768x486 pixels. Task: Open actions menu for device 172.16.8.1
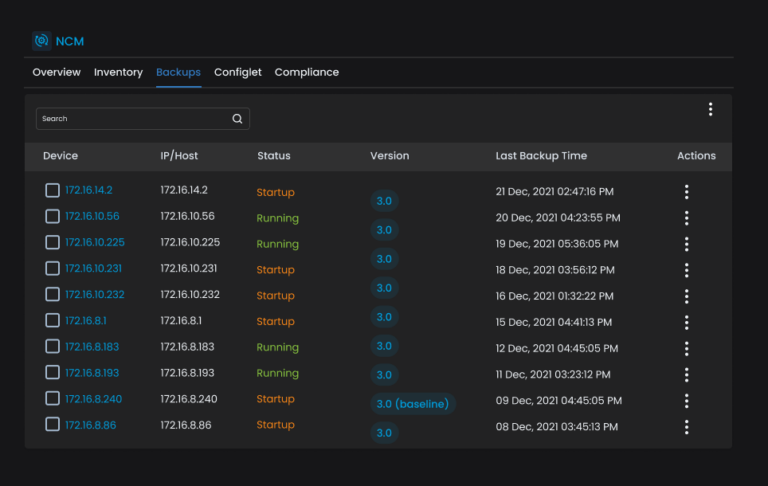pyautogui.click(x=686, y=322)
